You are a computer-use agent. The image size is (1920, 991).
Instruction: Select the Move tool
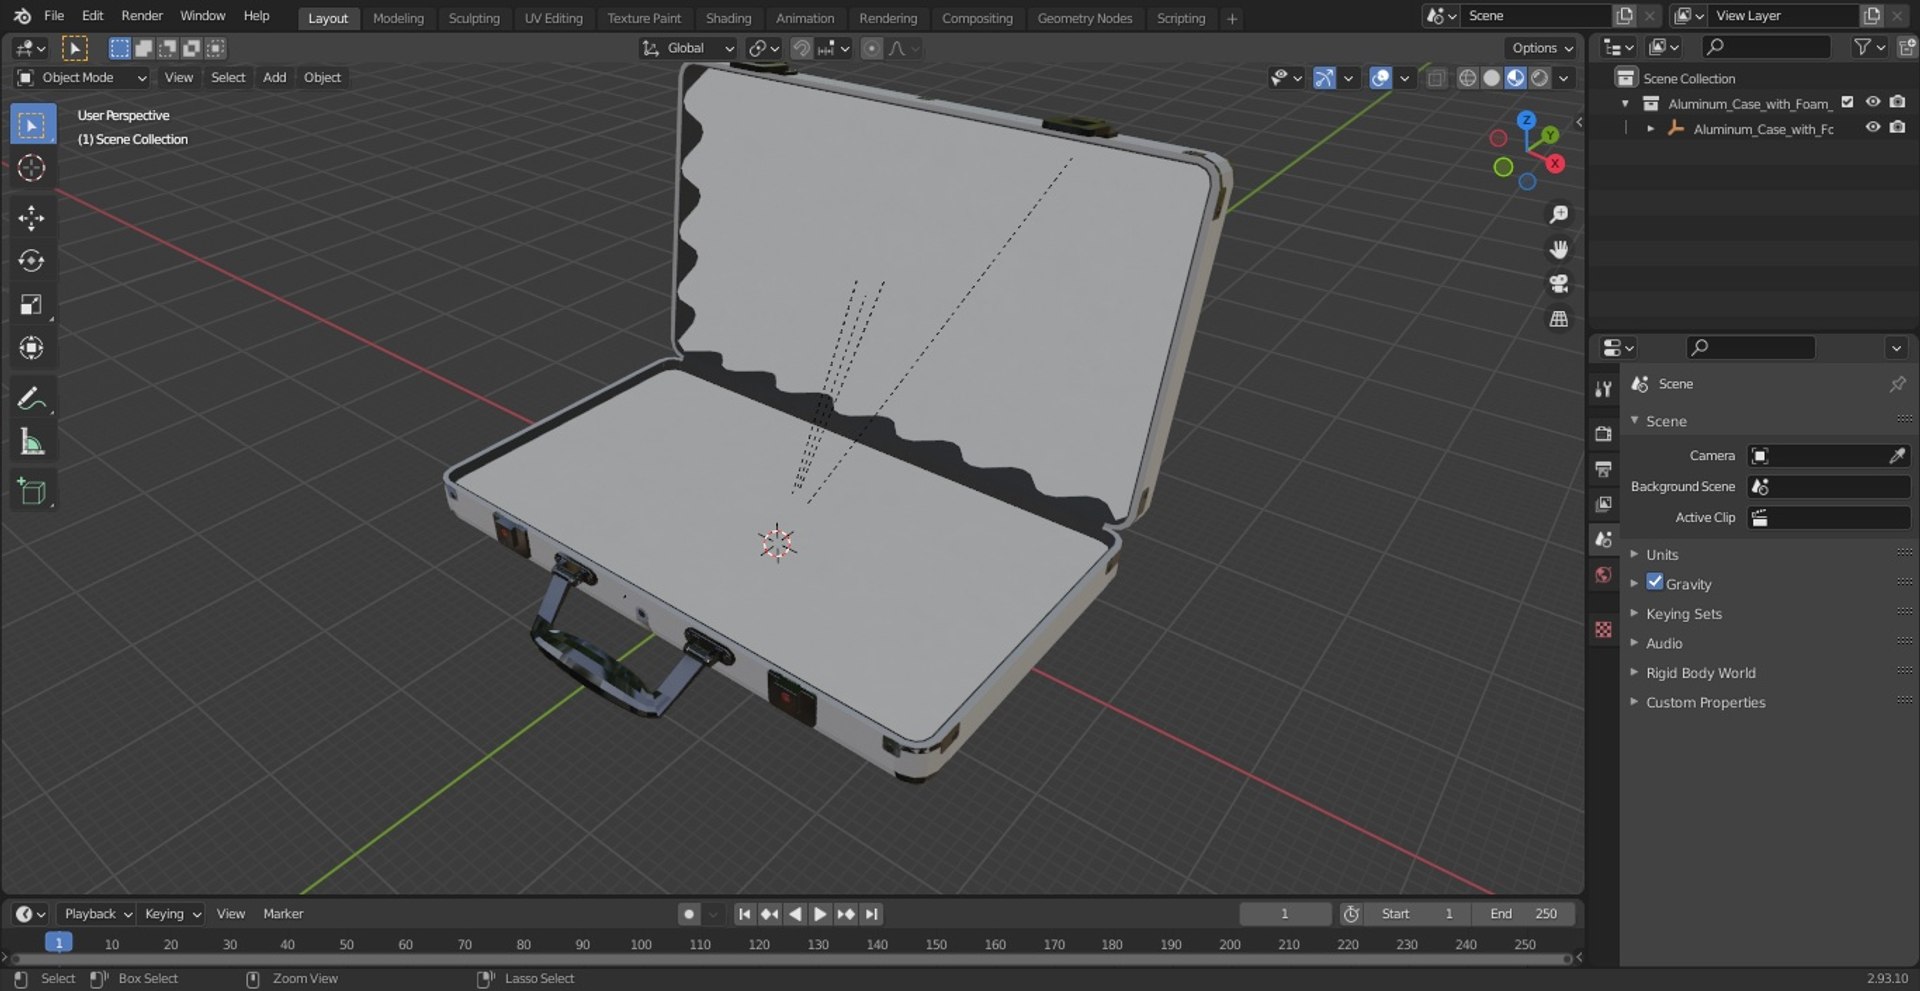(x=32, y=218)
